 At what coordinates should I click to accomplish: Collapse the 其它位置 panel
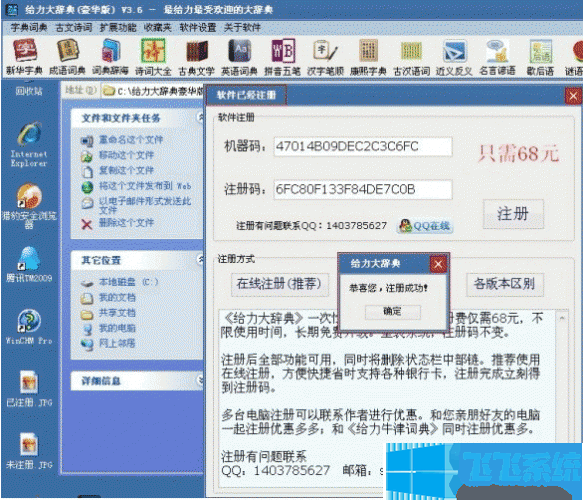[201, 259]
